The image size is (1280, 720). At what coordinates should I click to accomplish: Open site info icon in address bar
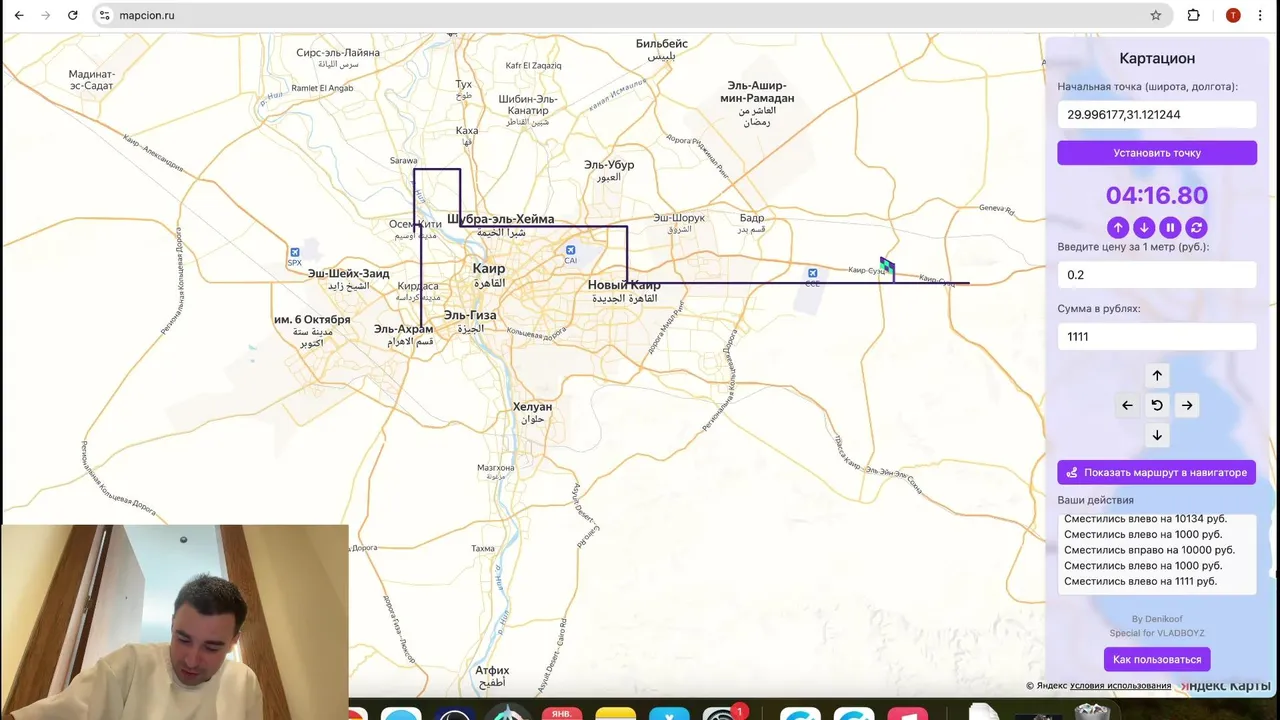[105, 15]
